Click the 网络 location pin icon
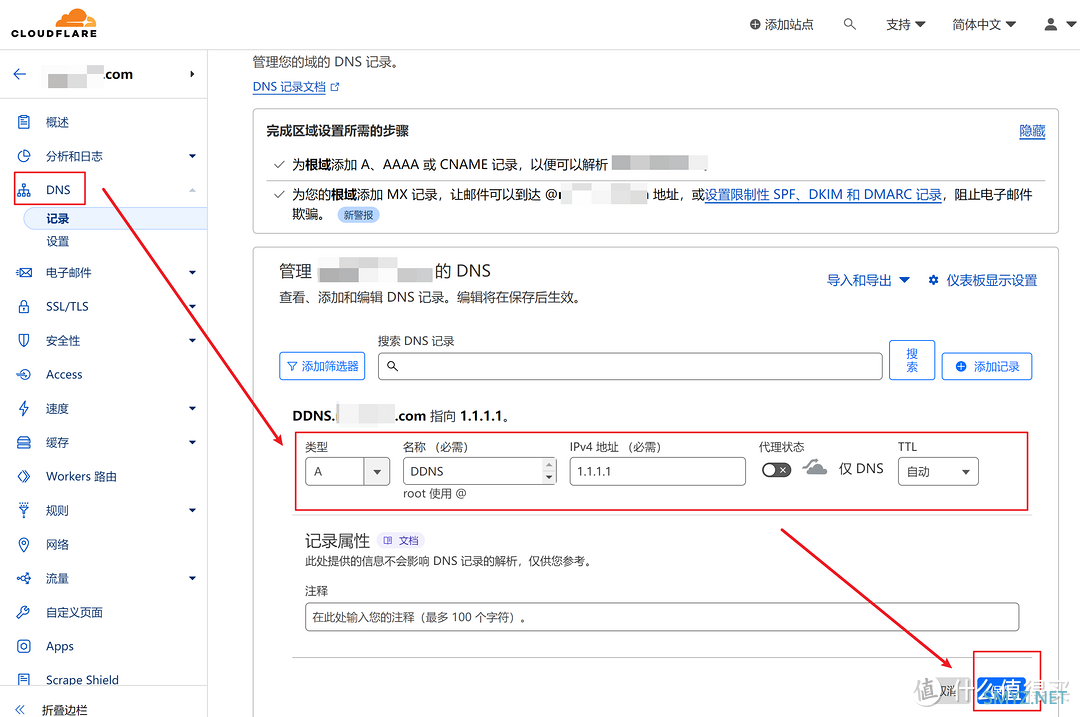The image size is (1080, 717). click(x=24, y=545)
